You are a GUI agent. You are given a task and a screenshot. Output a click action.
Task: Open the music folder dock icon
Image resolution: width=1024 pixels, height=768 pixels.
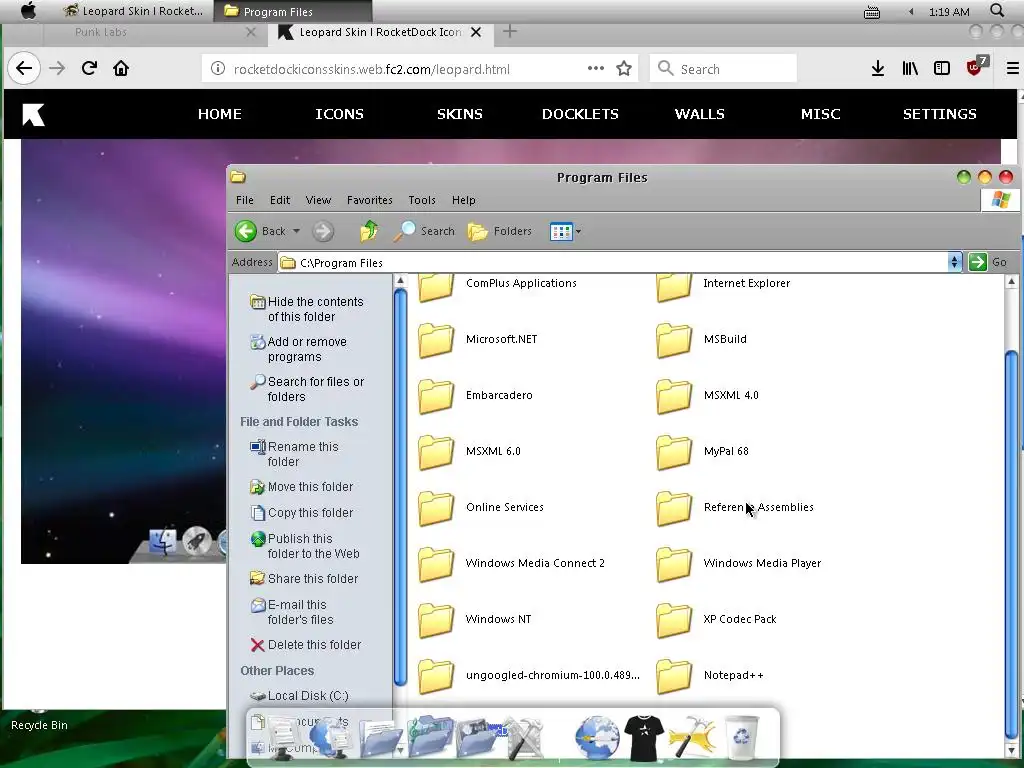(429, 738)
